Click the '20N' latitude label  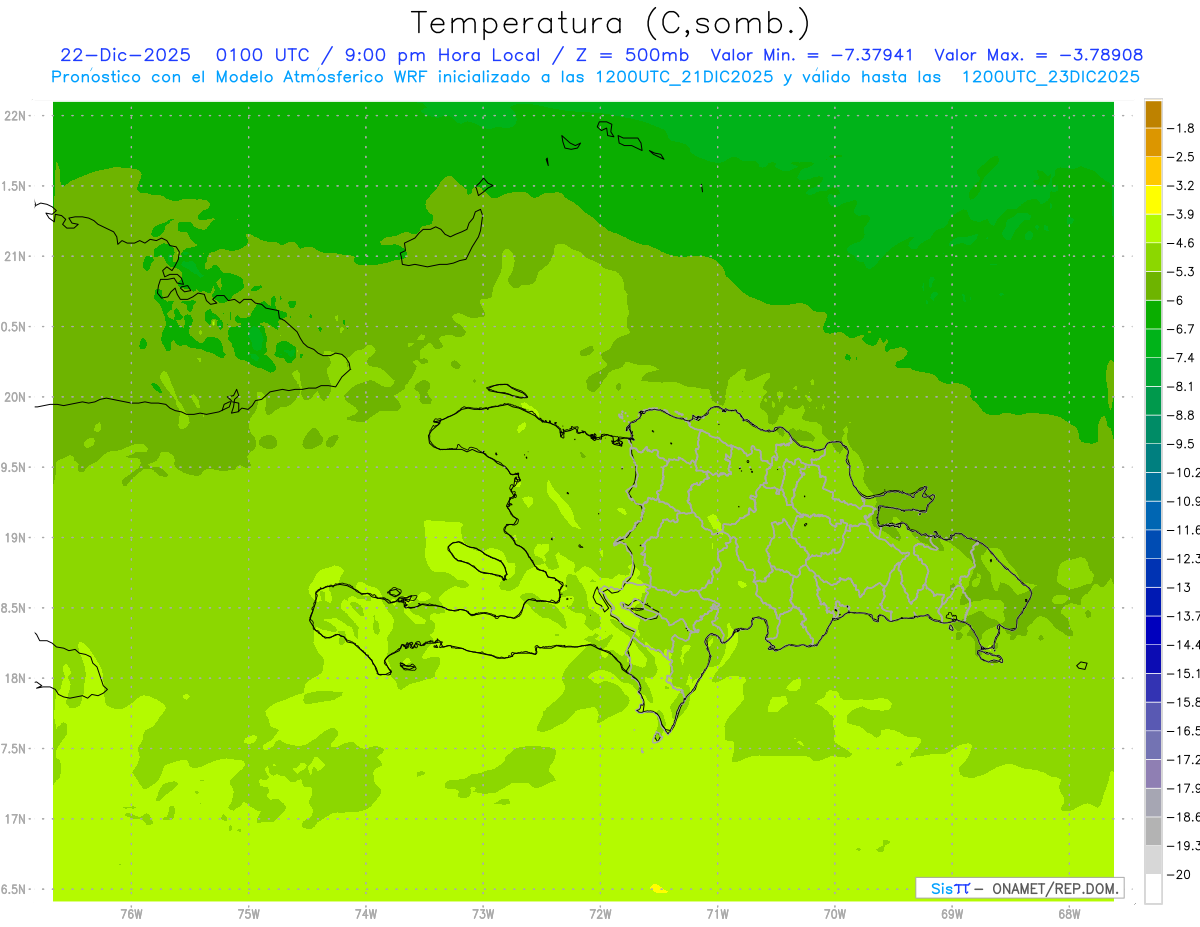[x=16, y=397]
